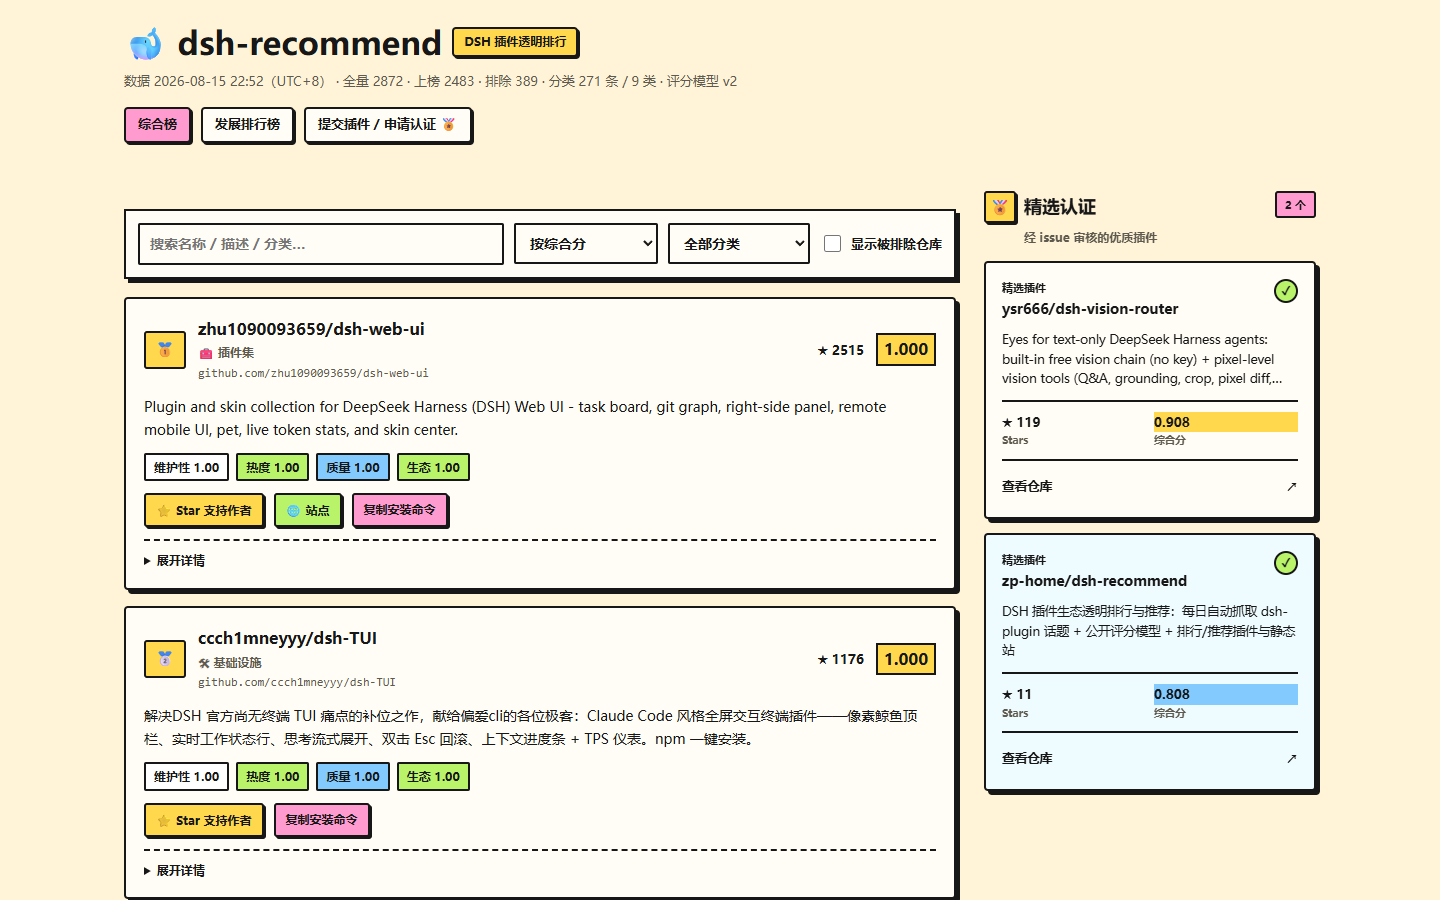Click the 基础设施 tools icon on dsh-TUI

pyautogui.click(x=204, y=663)
